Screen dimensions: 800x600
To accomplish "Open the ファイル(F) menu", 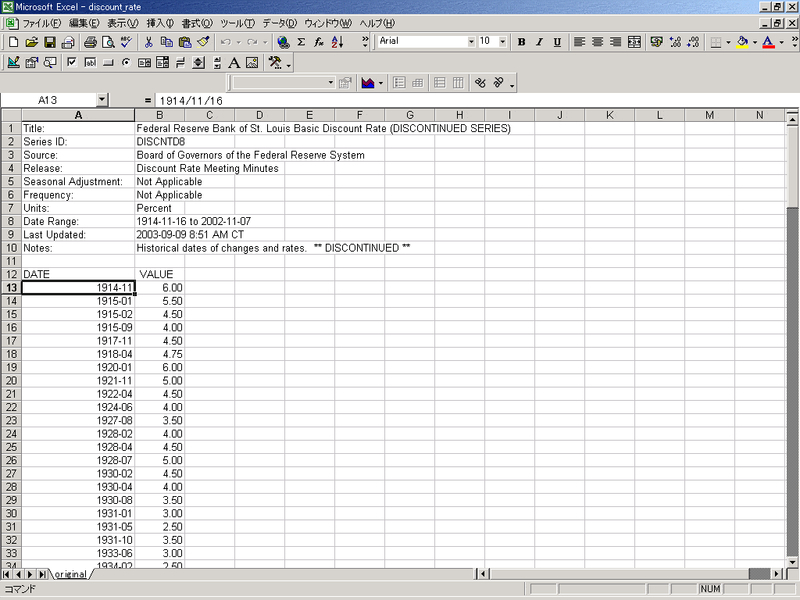I will 41,23.
